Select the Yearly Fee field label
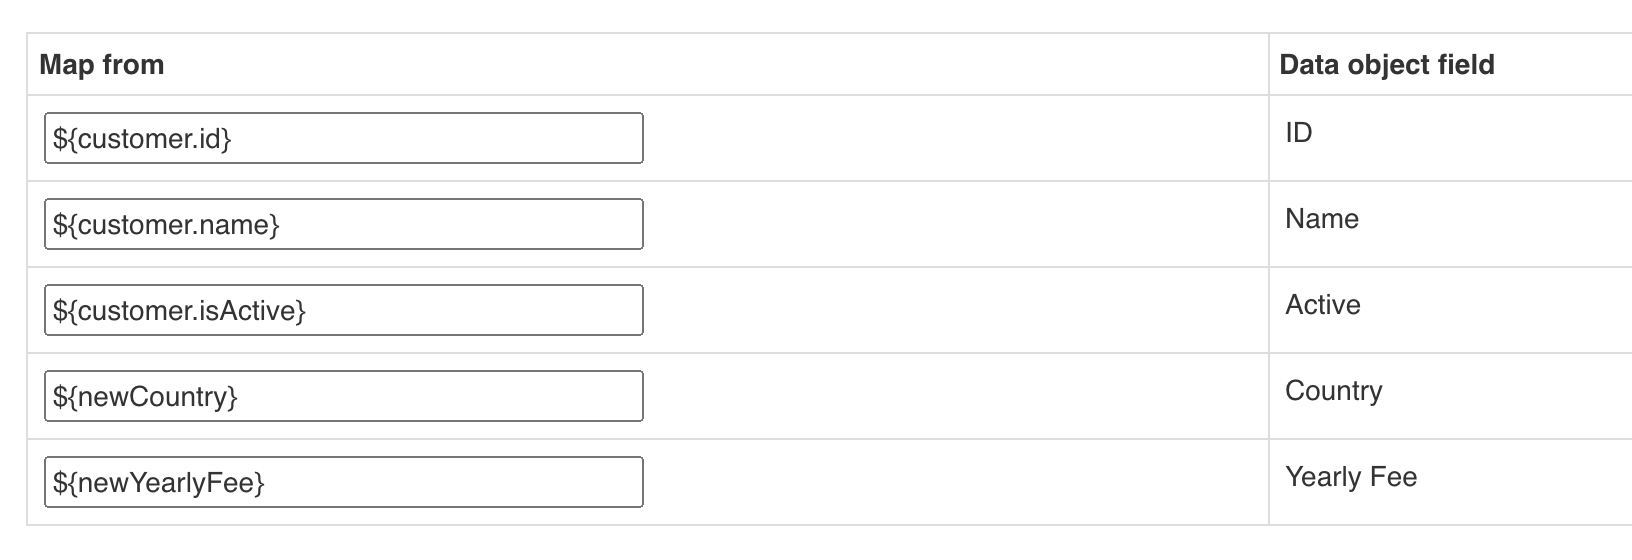 (x=1350, y=477)
